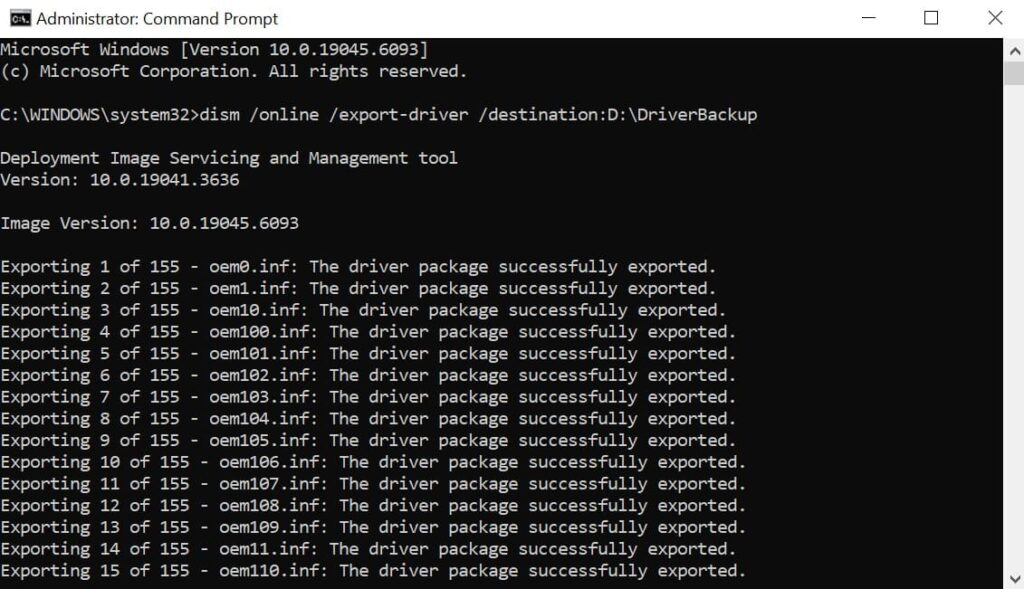Maximize the Command Prompt window
Screen dimensions: 1024x589
931,18
